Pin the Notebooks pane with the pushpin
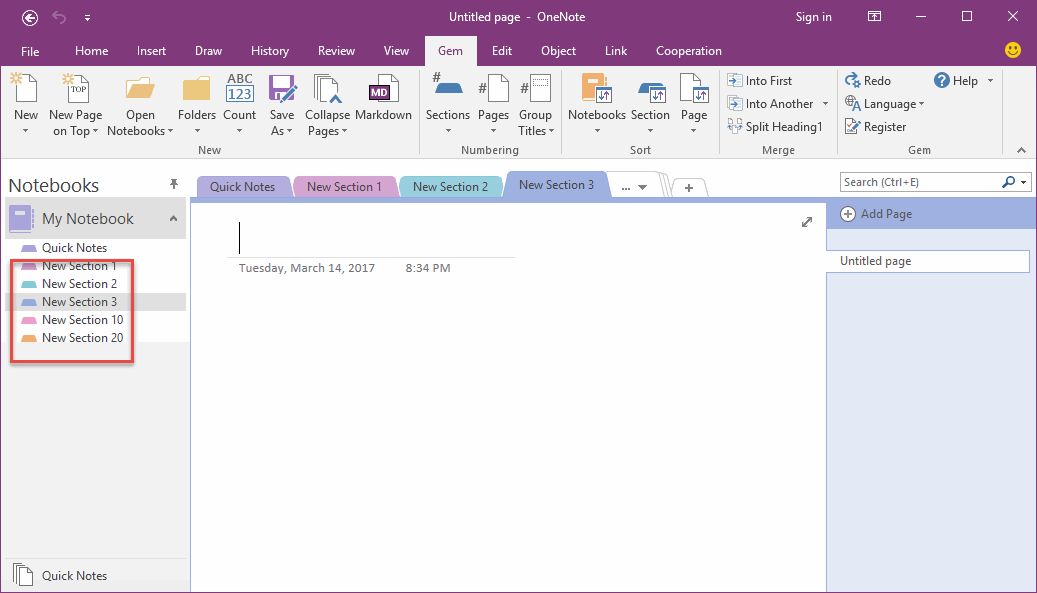This screenshot has width=1037, height=593. tap(174, 184)
